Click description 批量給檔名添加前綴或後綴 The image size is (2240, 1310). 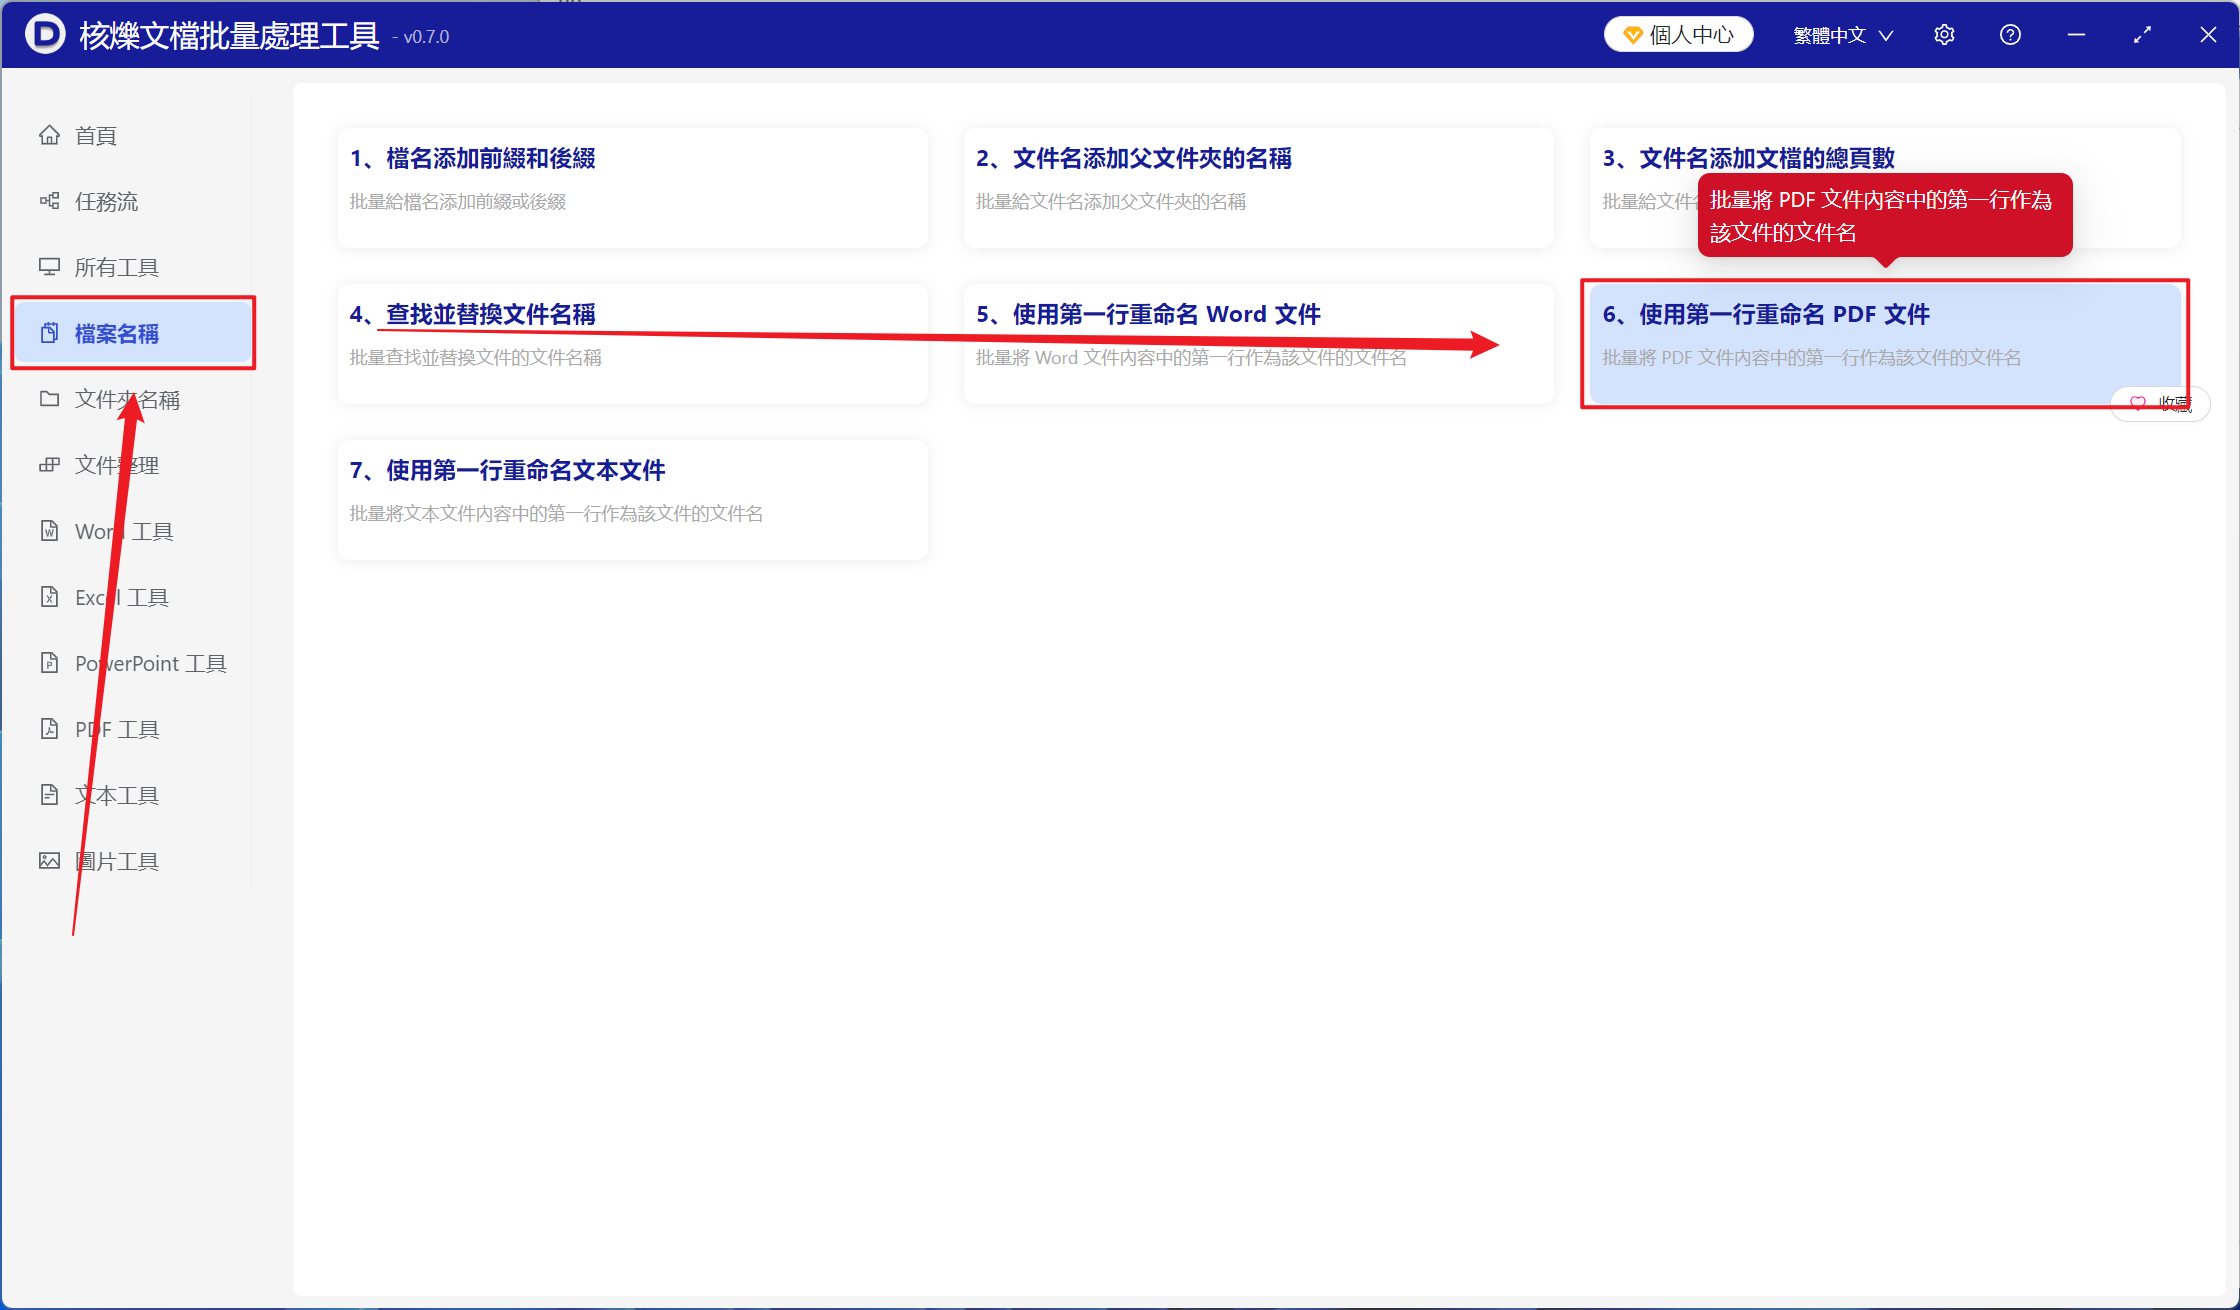point(458,202)
